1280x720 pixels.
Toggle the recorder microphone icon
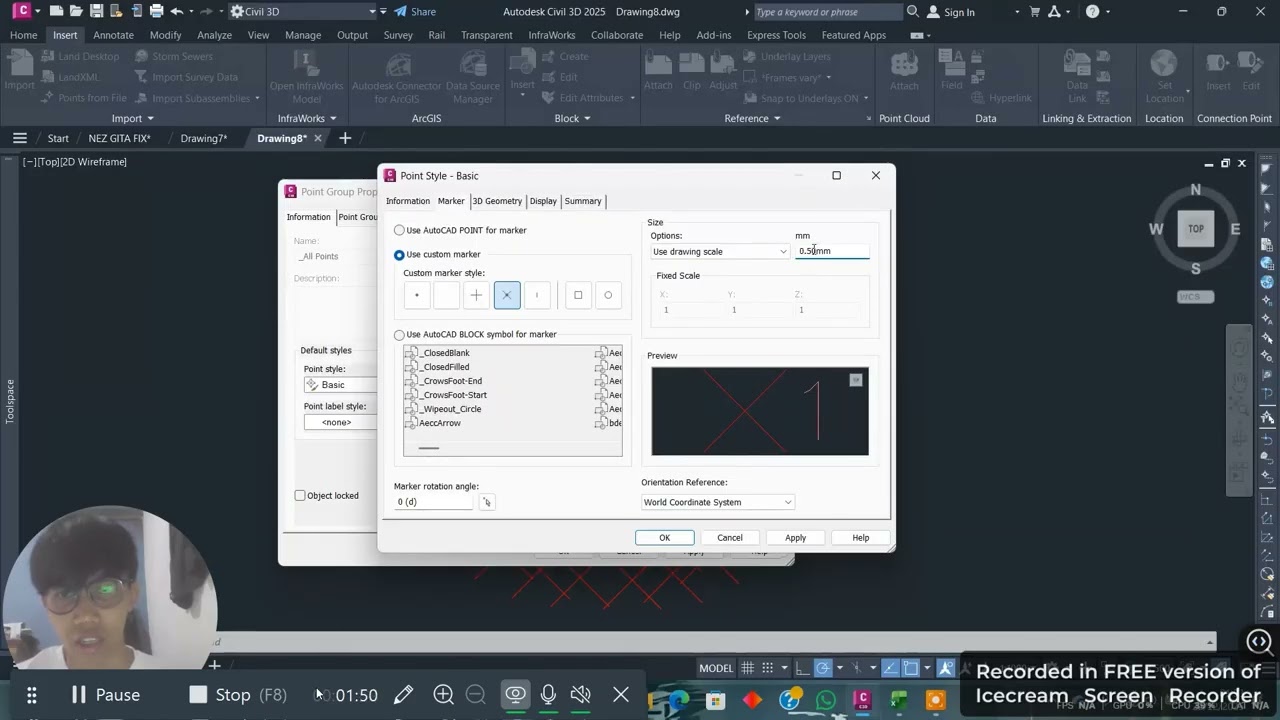coord(548,694)
